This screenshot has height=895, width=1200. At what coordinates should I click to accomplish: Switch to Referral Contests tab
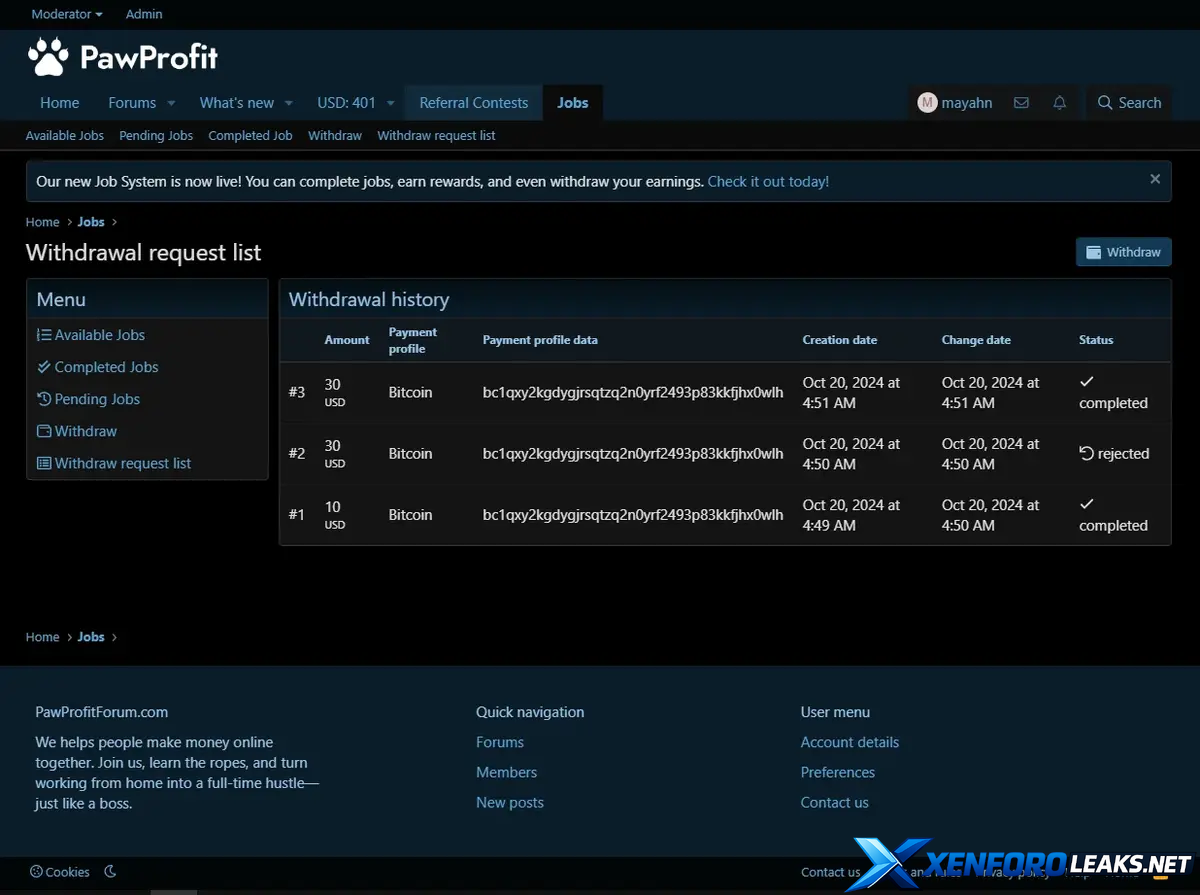(x=473, y=103)
